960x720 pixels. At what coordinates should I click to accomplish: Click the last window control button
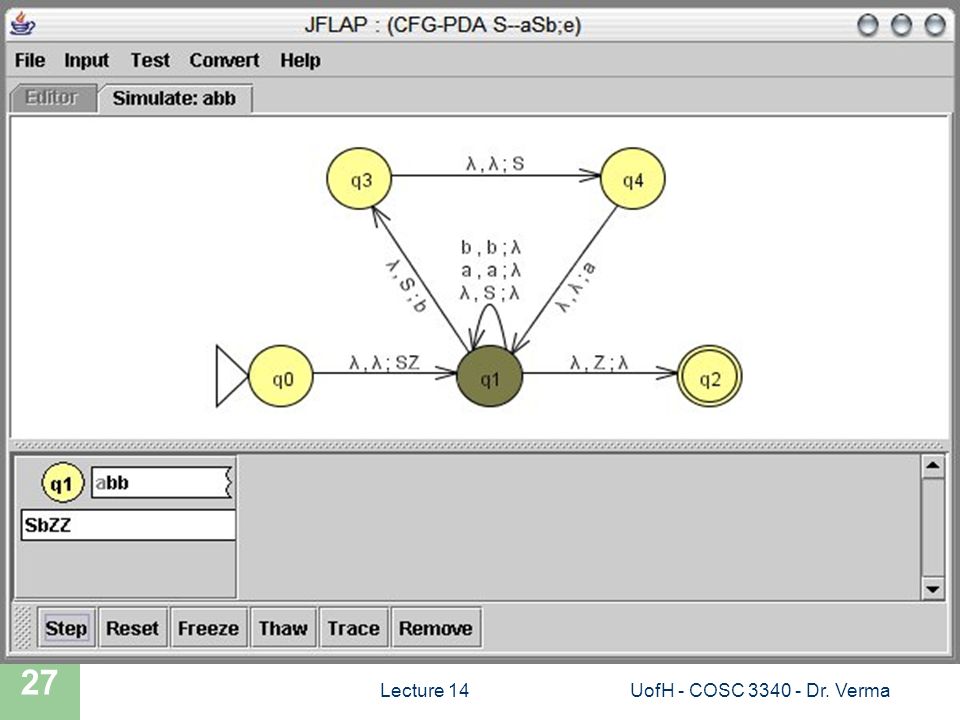coord(935,25)
